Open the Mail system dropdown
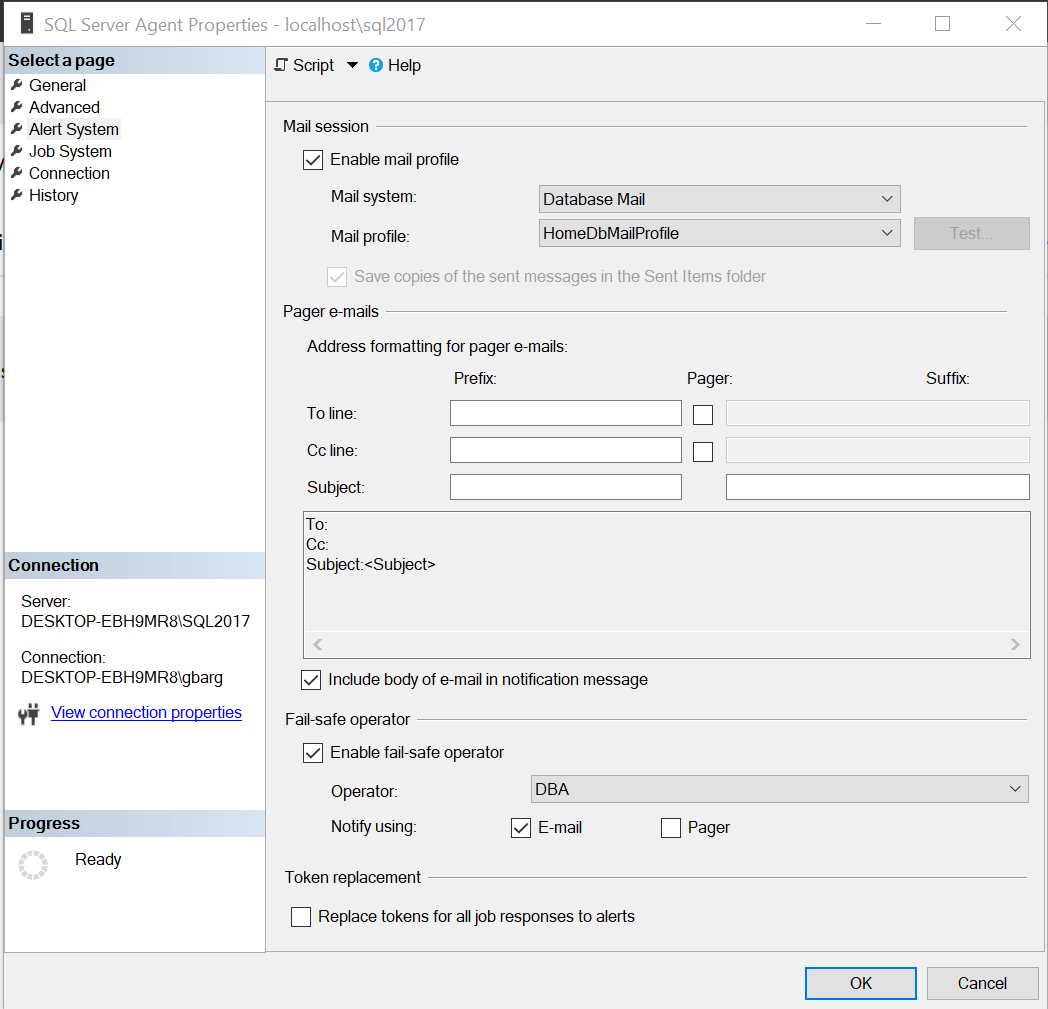 point(719,199)
